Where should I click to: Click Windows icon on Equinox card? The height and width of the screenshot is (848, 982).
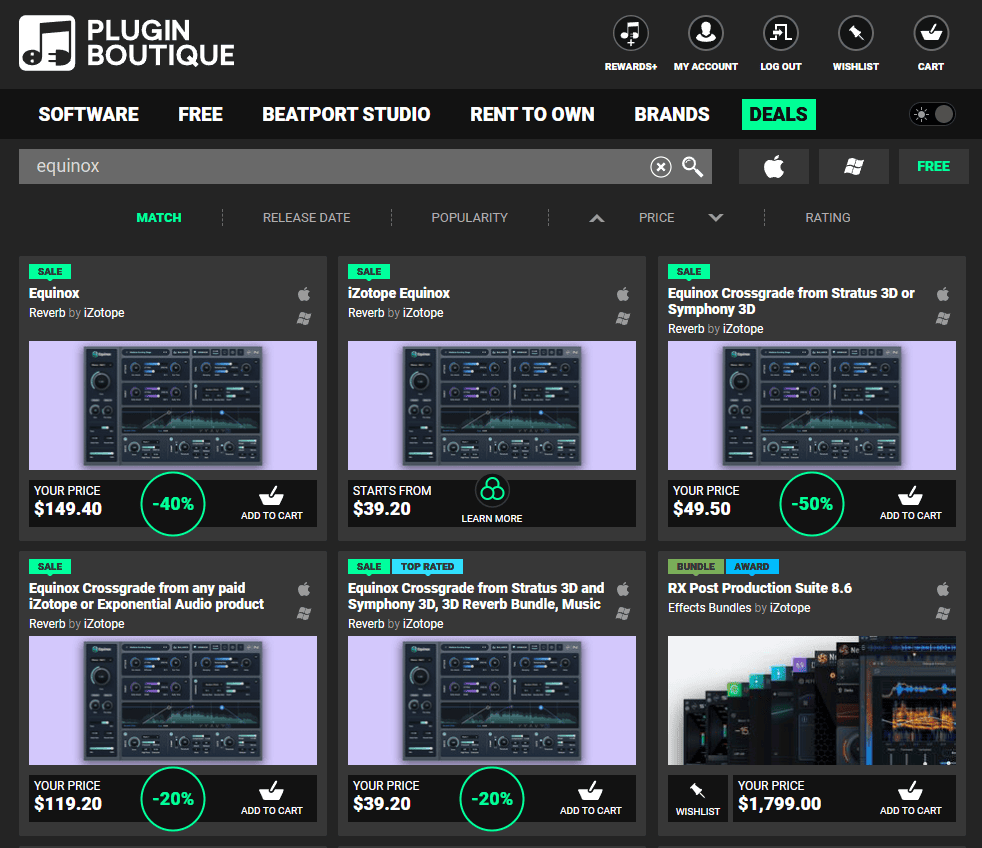(x=304, y=318)
